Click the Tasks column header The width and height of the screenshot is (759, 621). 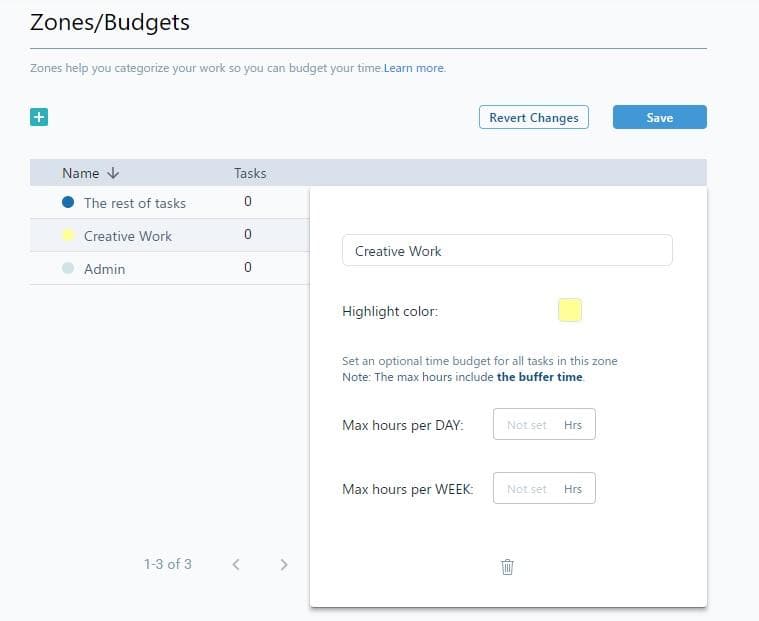point(250,173)
